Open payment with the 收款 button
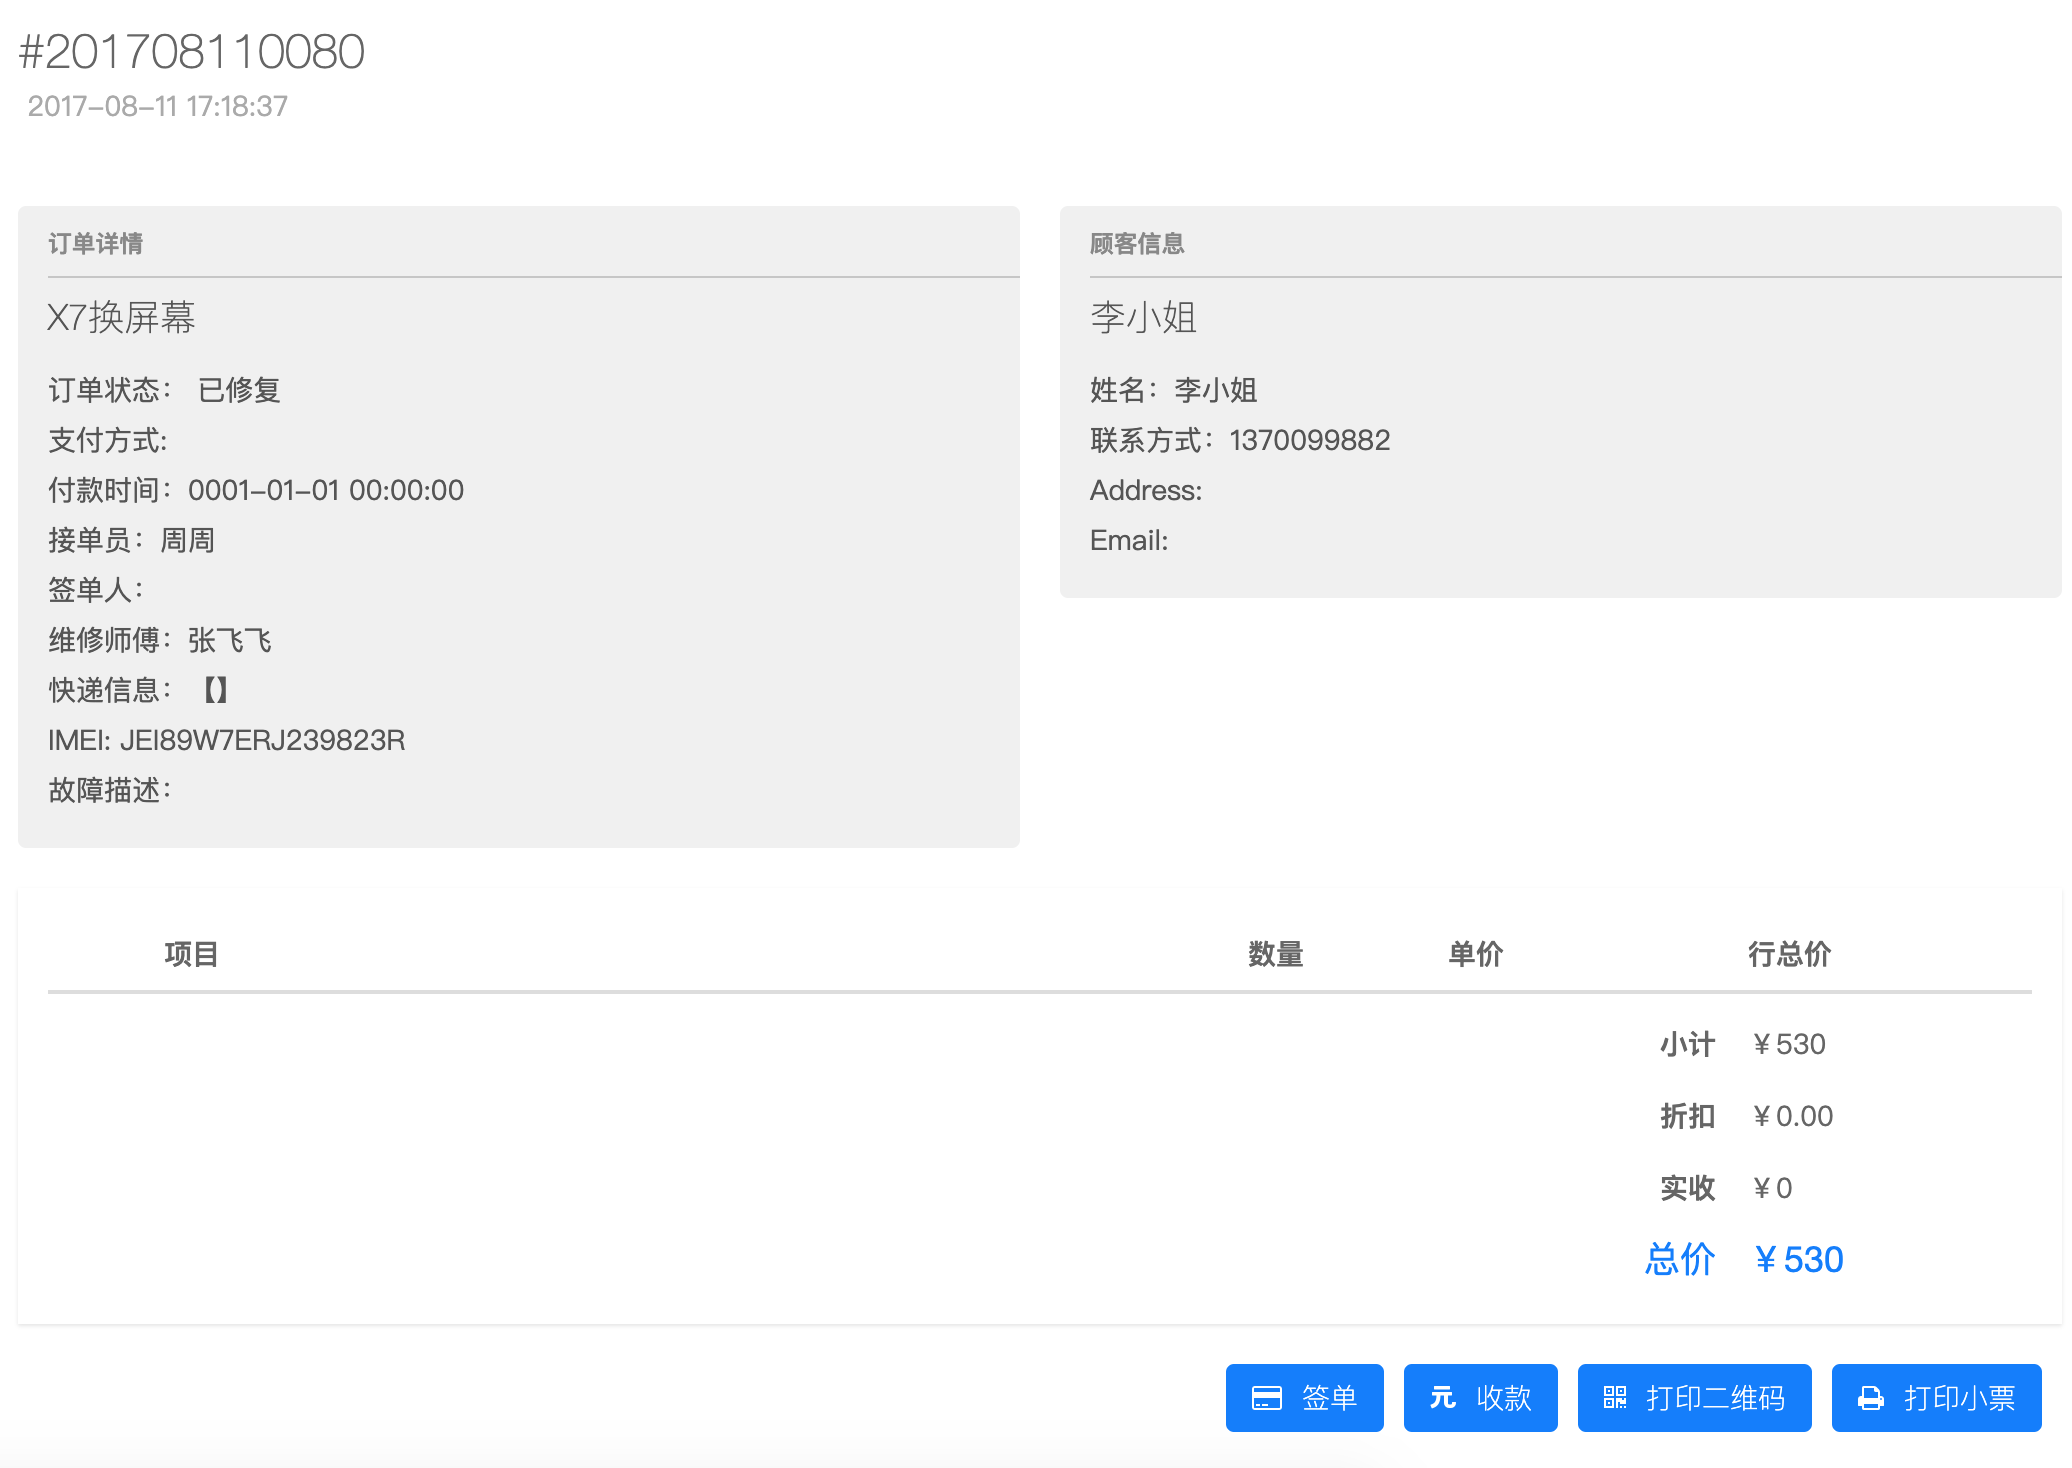 [1480, 1398]
